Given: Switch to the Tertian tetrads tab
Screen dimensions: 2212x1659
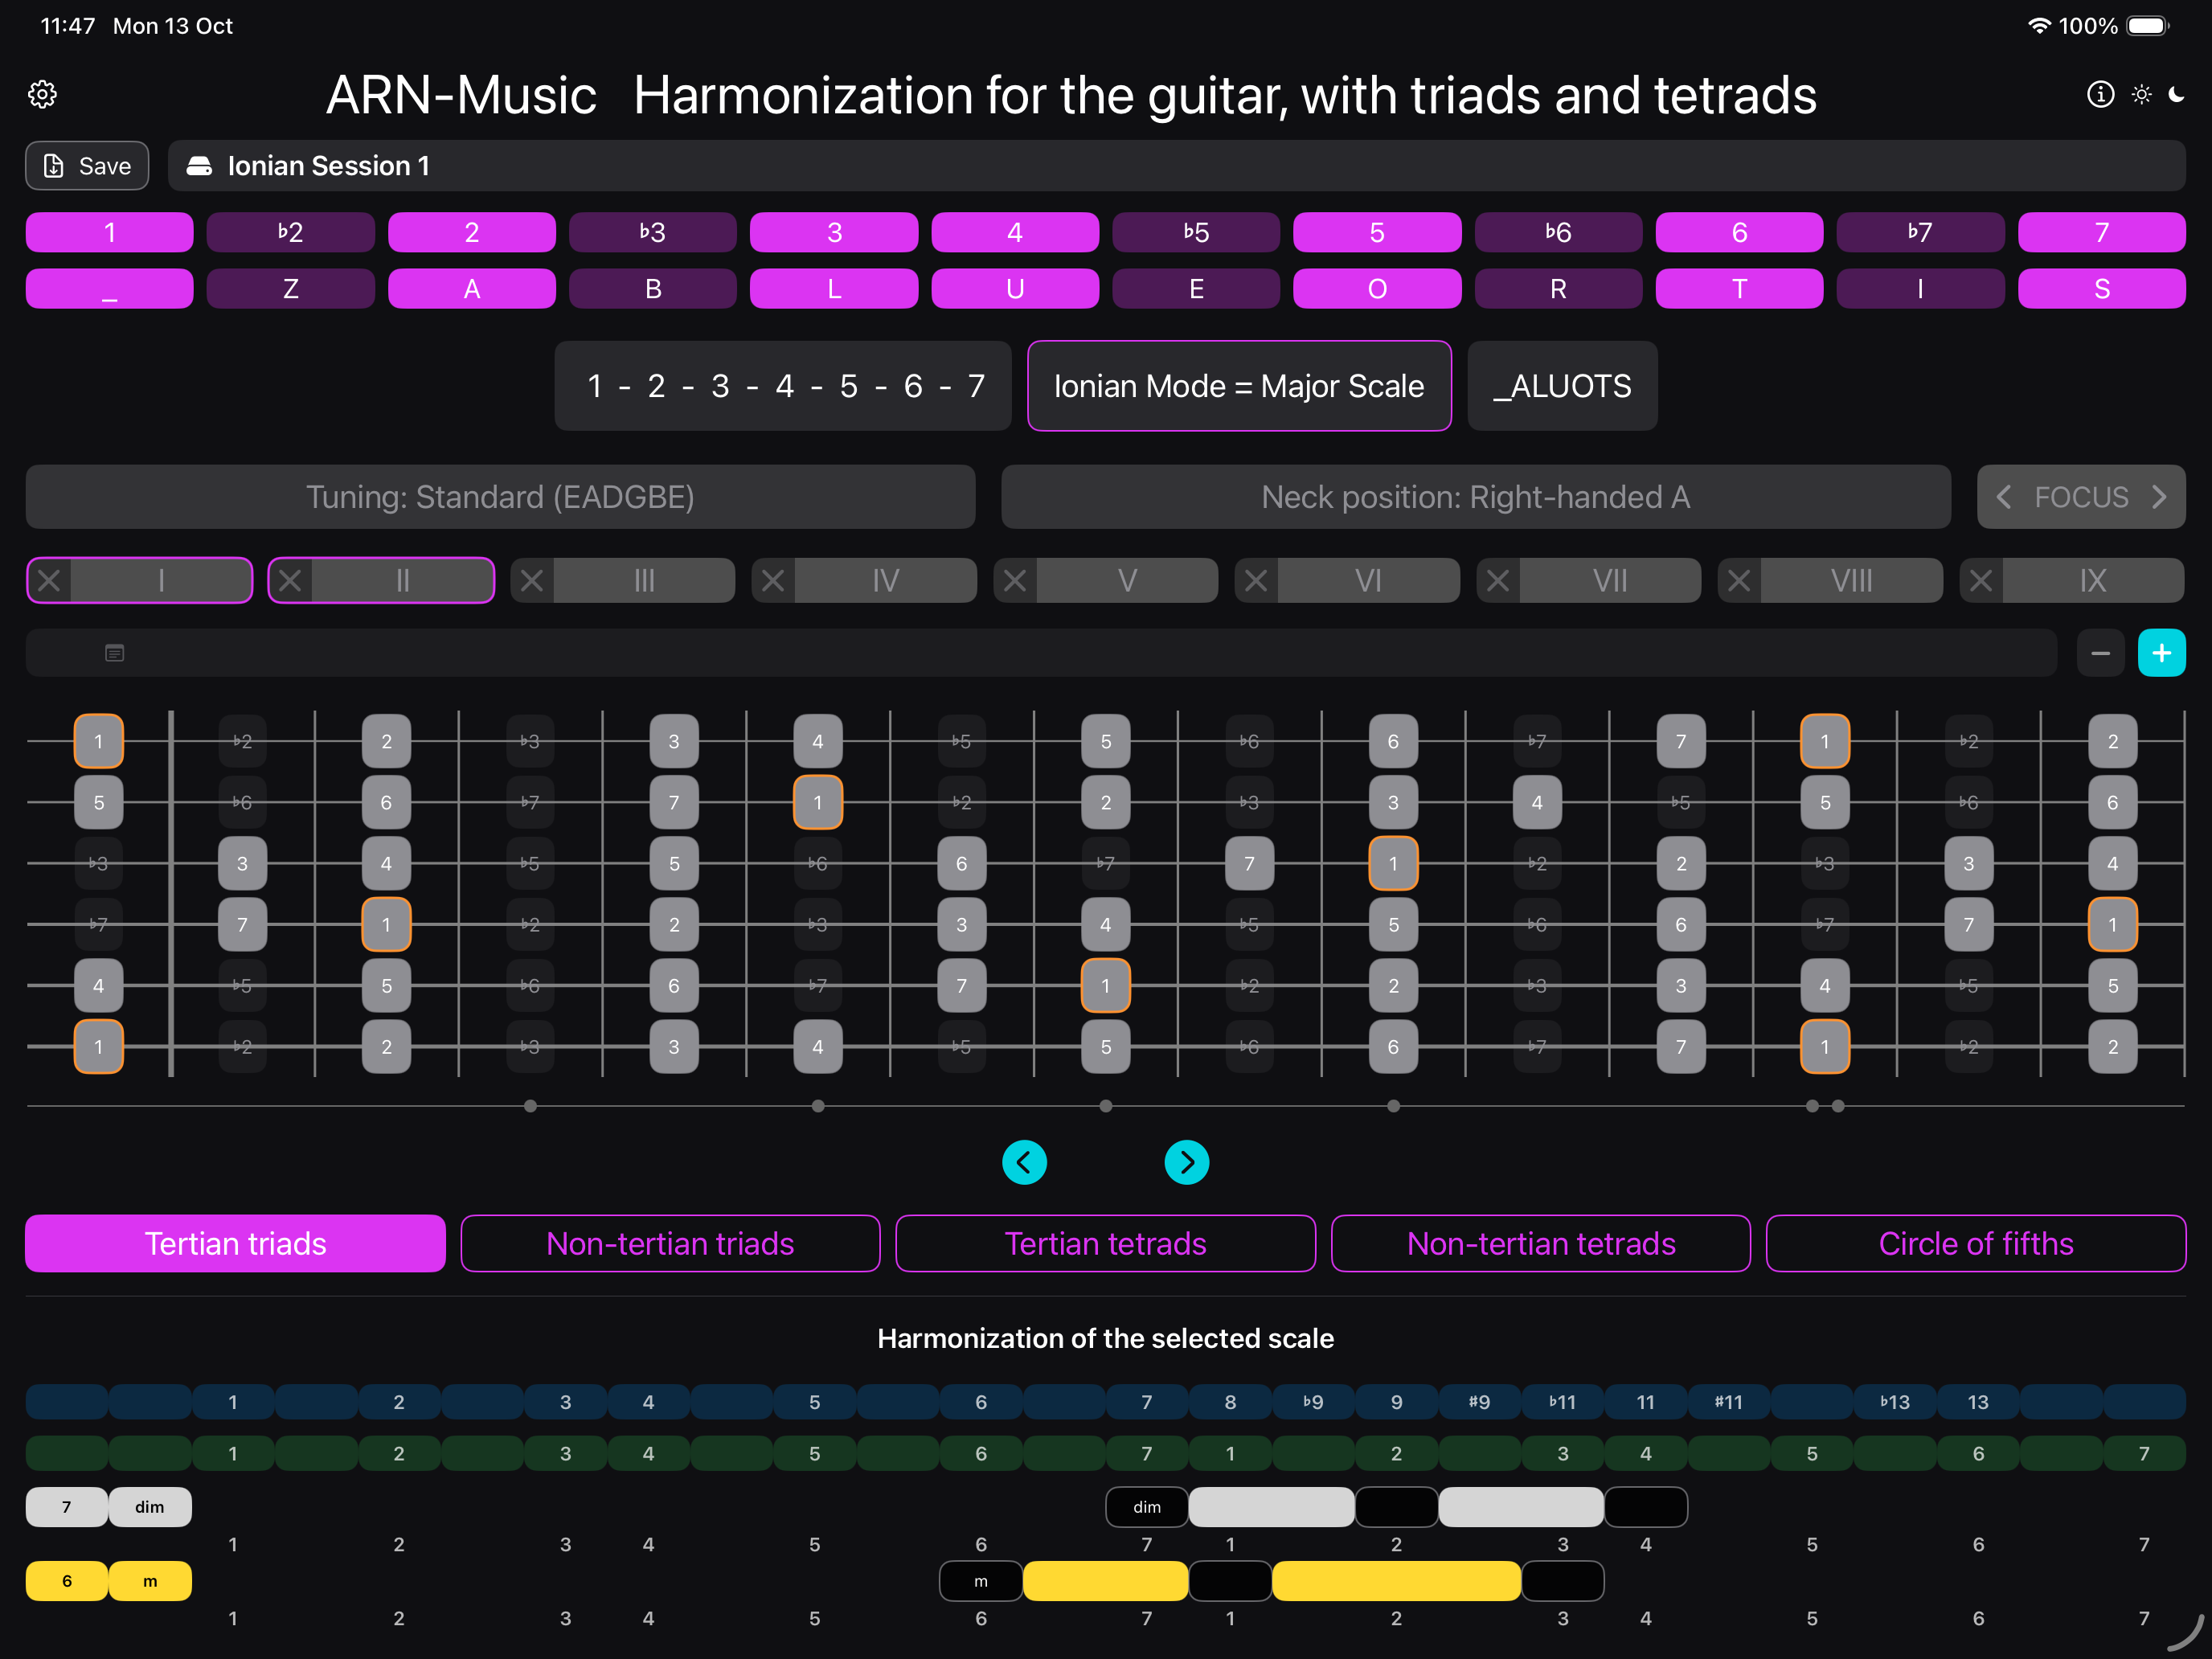Looking at the screenshot, I should (x=1105, y=1243).
